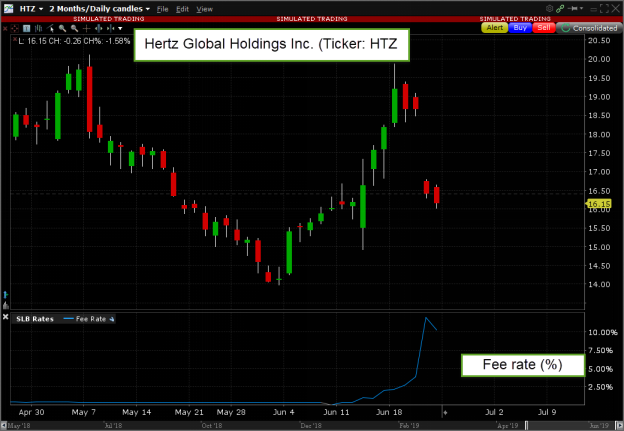Click the Jun 4 date axis label
This screenshot has width=624, height=431.
point(283,412)
